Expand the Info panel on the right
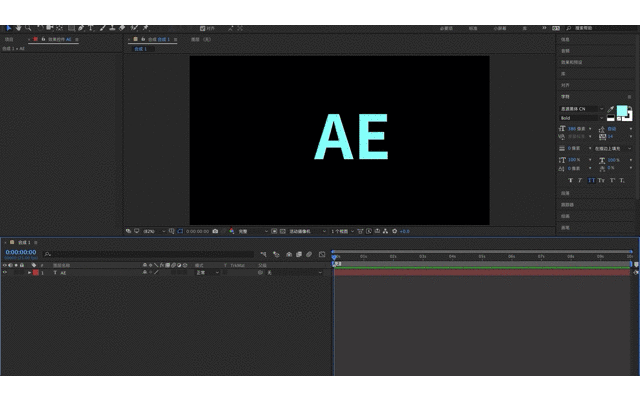The width and height of the screenshot is (640, 400). (565, 40)
